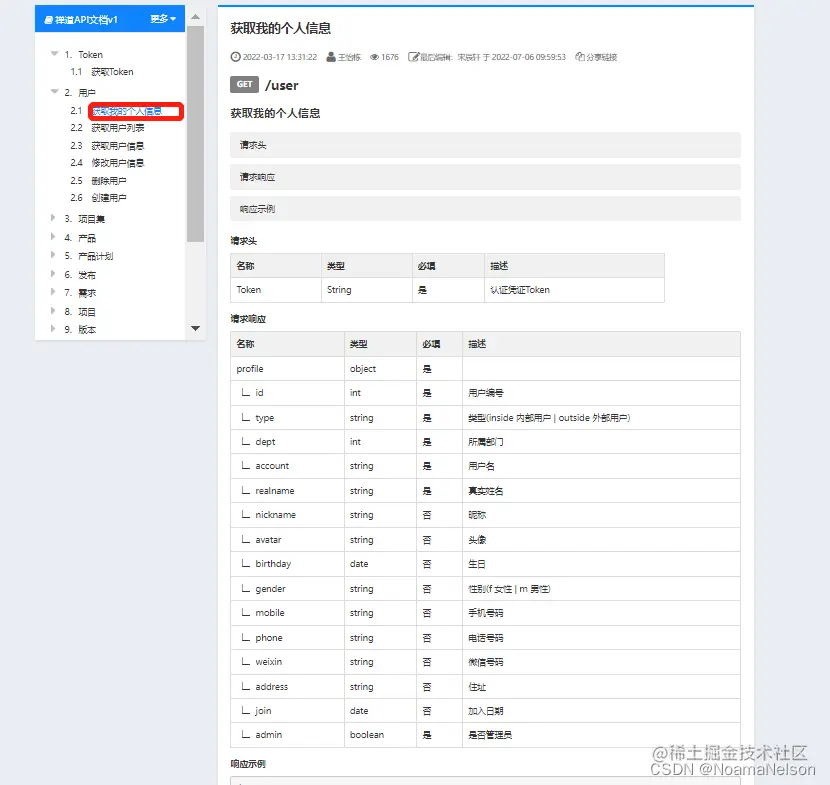The image size is (830, 785).
Task: Click the eye view-count icon
Action: click(x=374, y=57)
